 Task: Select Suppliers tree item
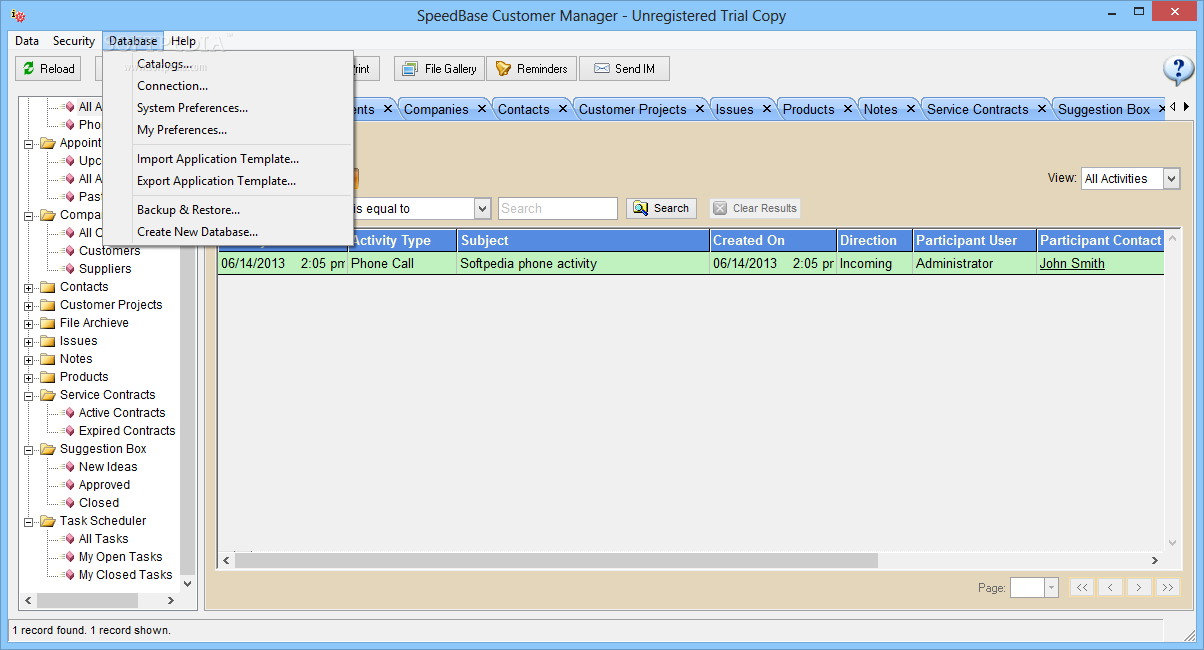click(x=105, y=269)
